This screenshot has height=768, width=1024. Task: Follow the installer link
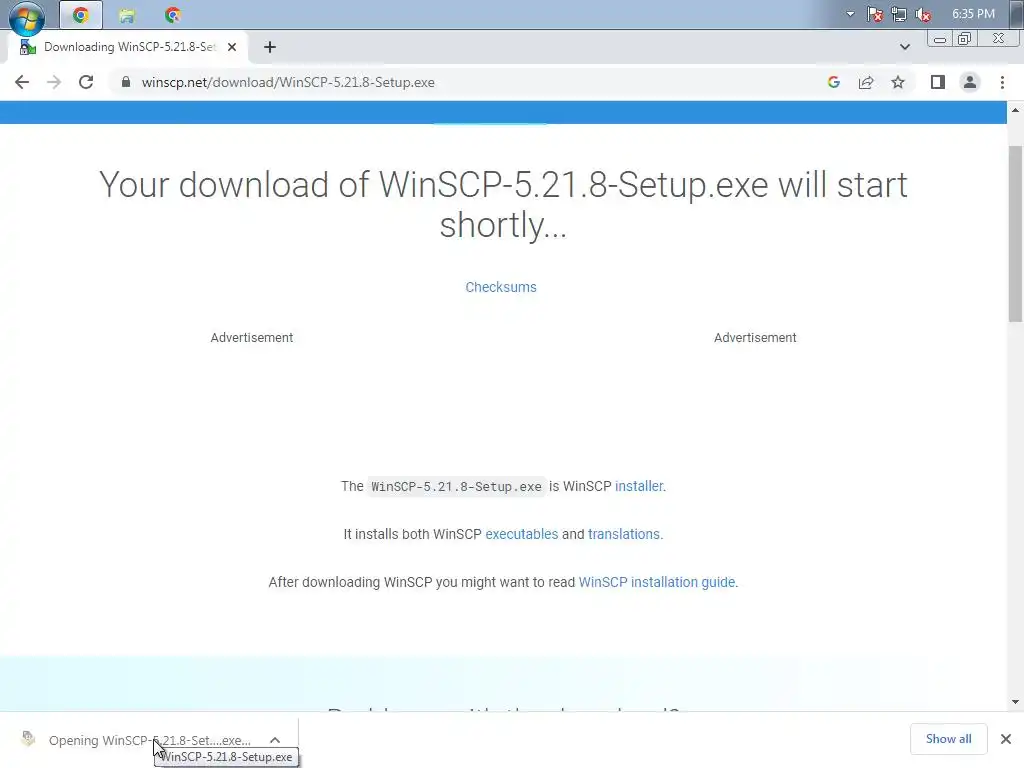click(639, 487)
